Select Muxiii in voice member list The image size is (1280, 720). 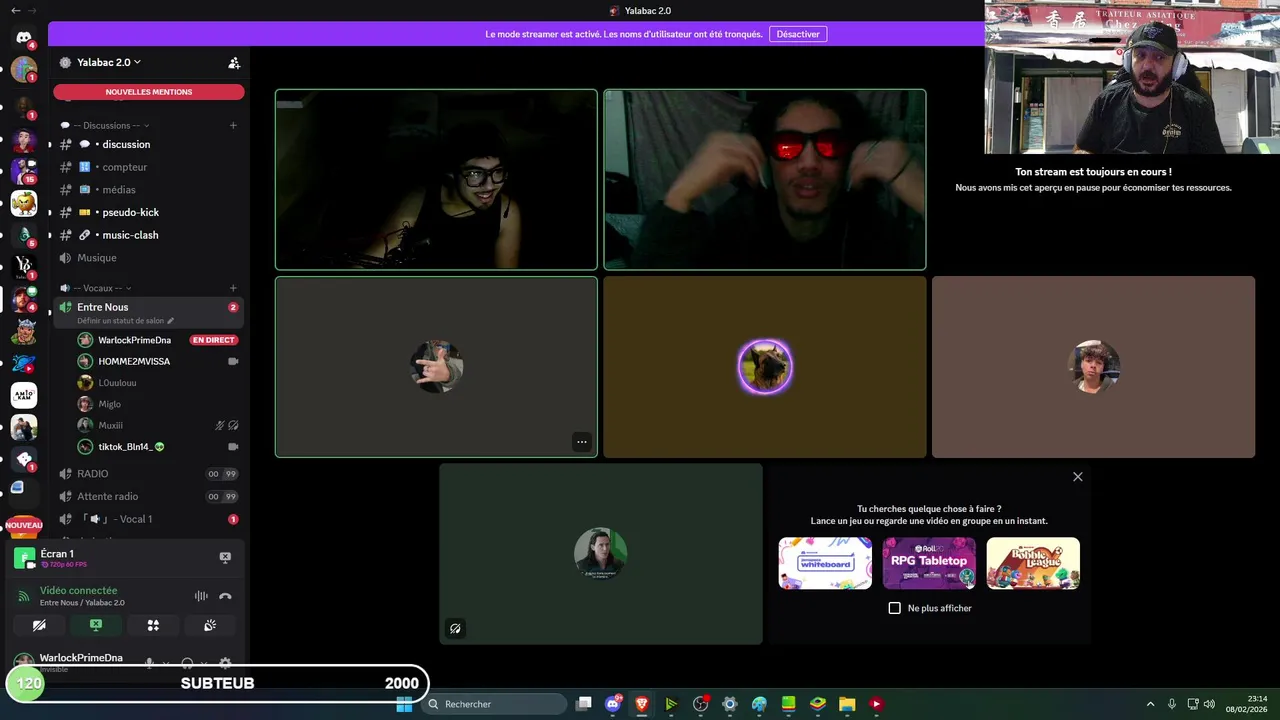(x=158, y=425)
